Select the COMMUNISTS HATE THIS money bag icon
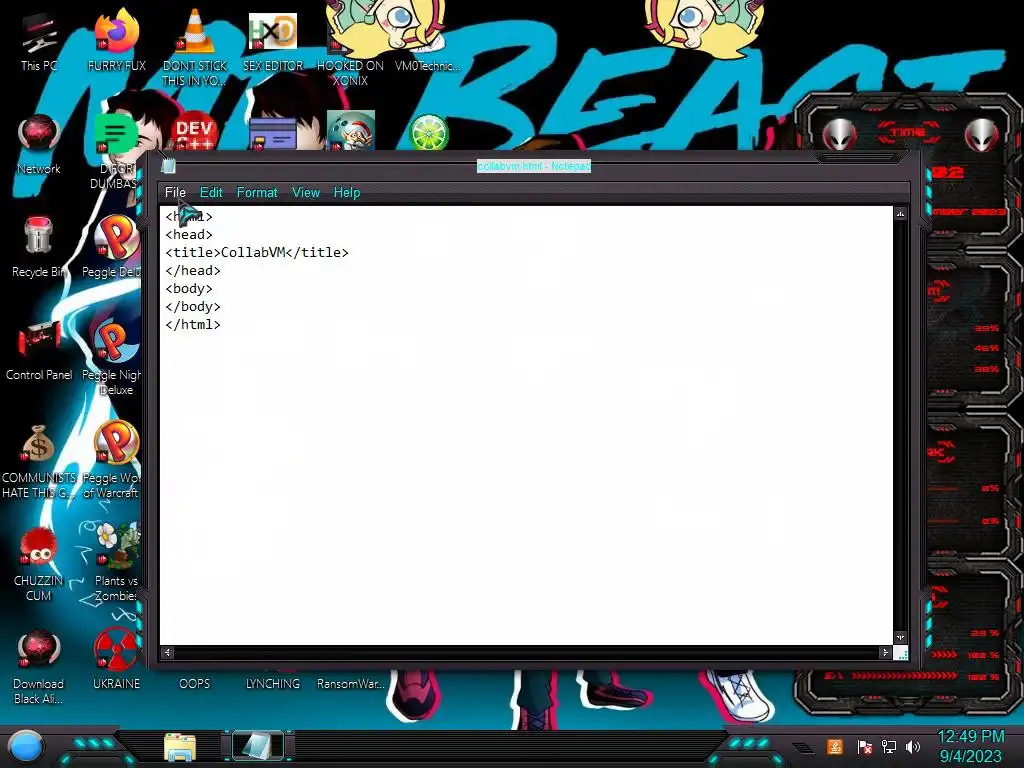The height and width of the screenshot is (768, 1024). tap(39, 461)
